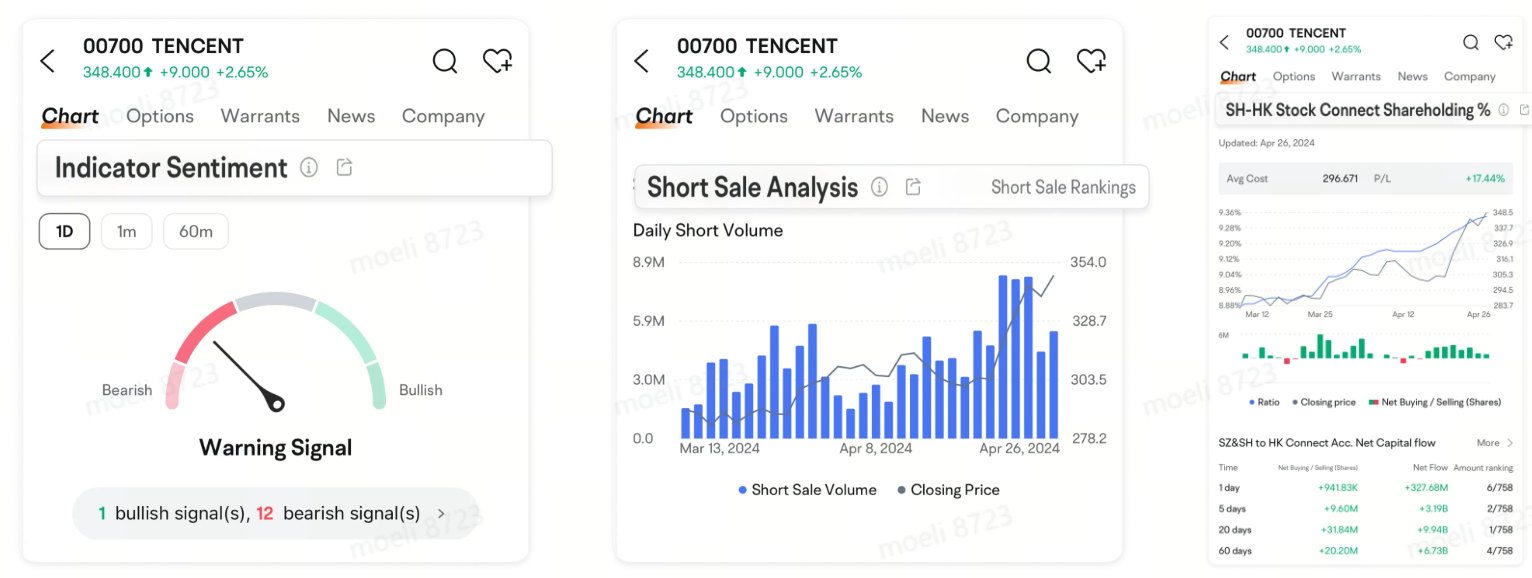Tap the heart-plus icon in Short Sale panel
Image resolution: width=1532 pixels, height=578 pixels.
[1091, 61]
